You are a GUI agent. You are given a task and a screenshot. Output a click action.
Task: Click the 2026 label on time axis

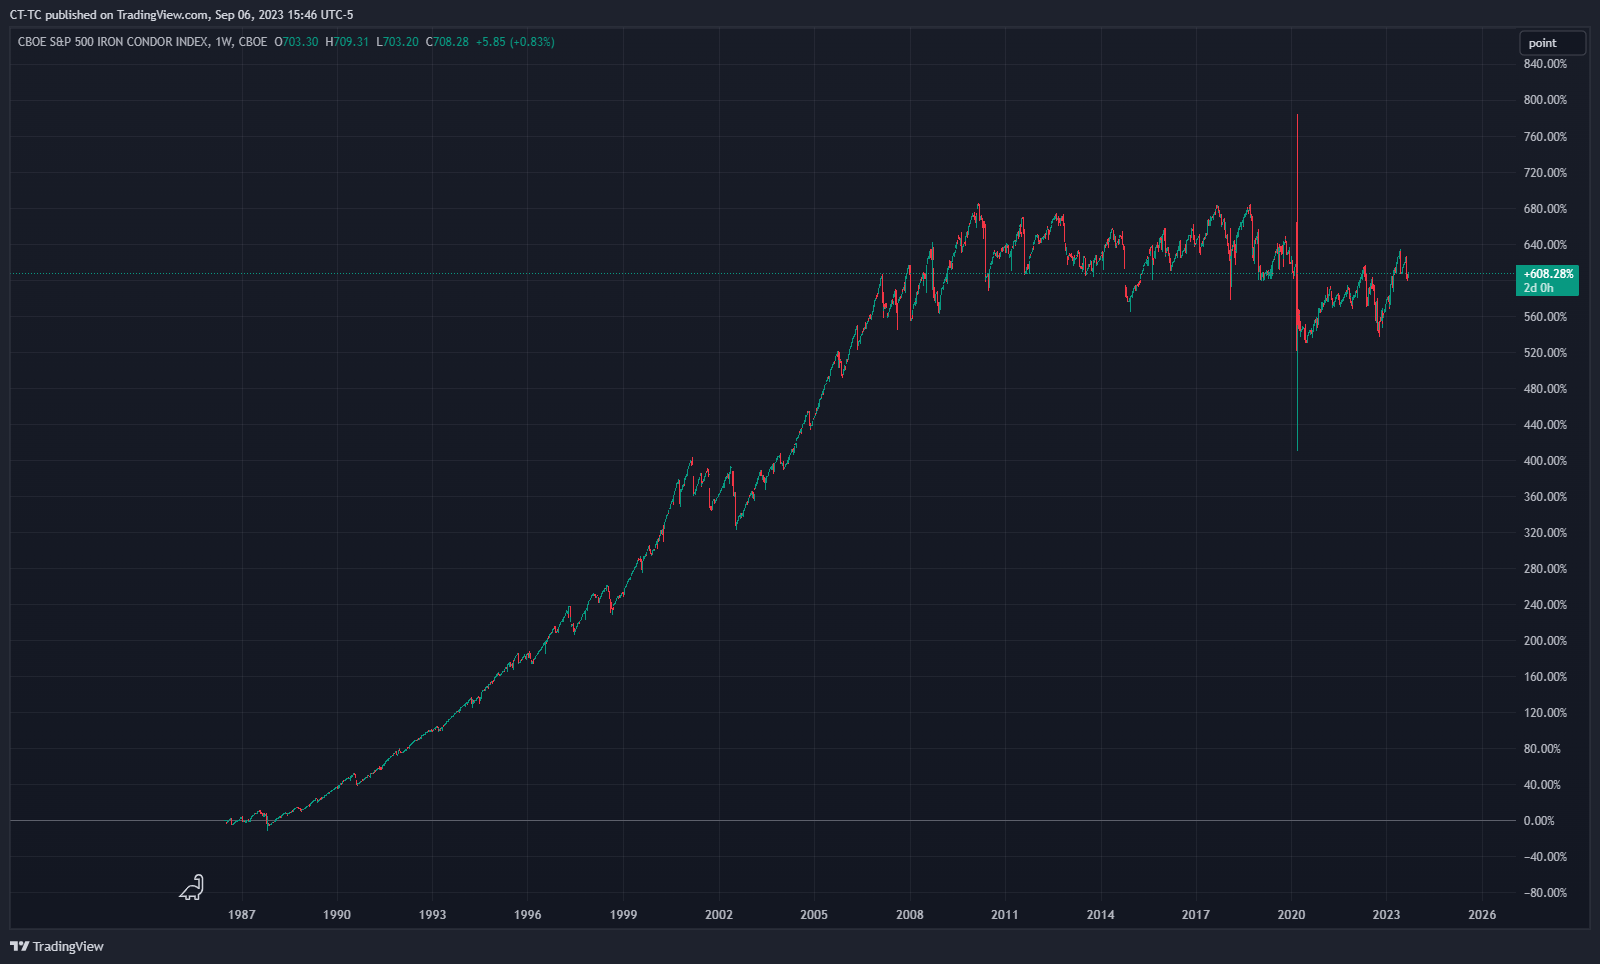[1482, 914]
